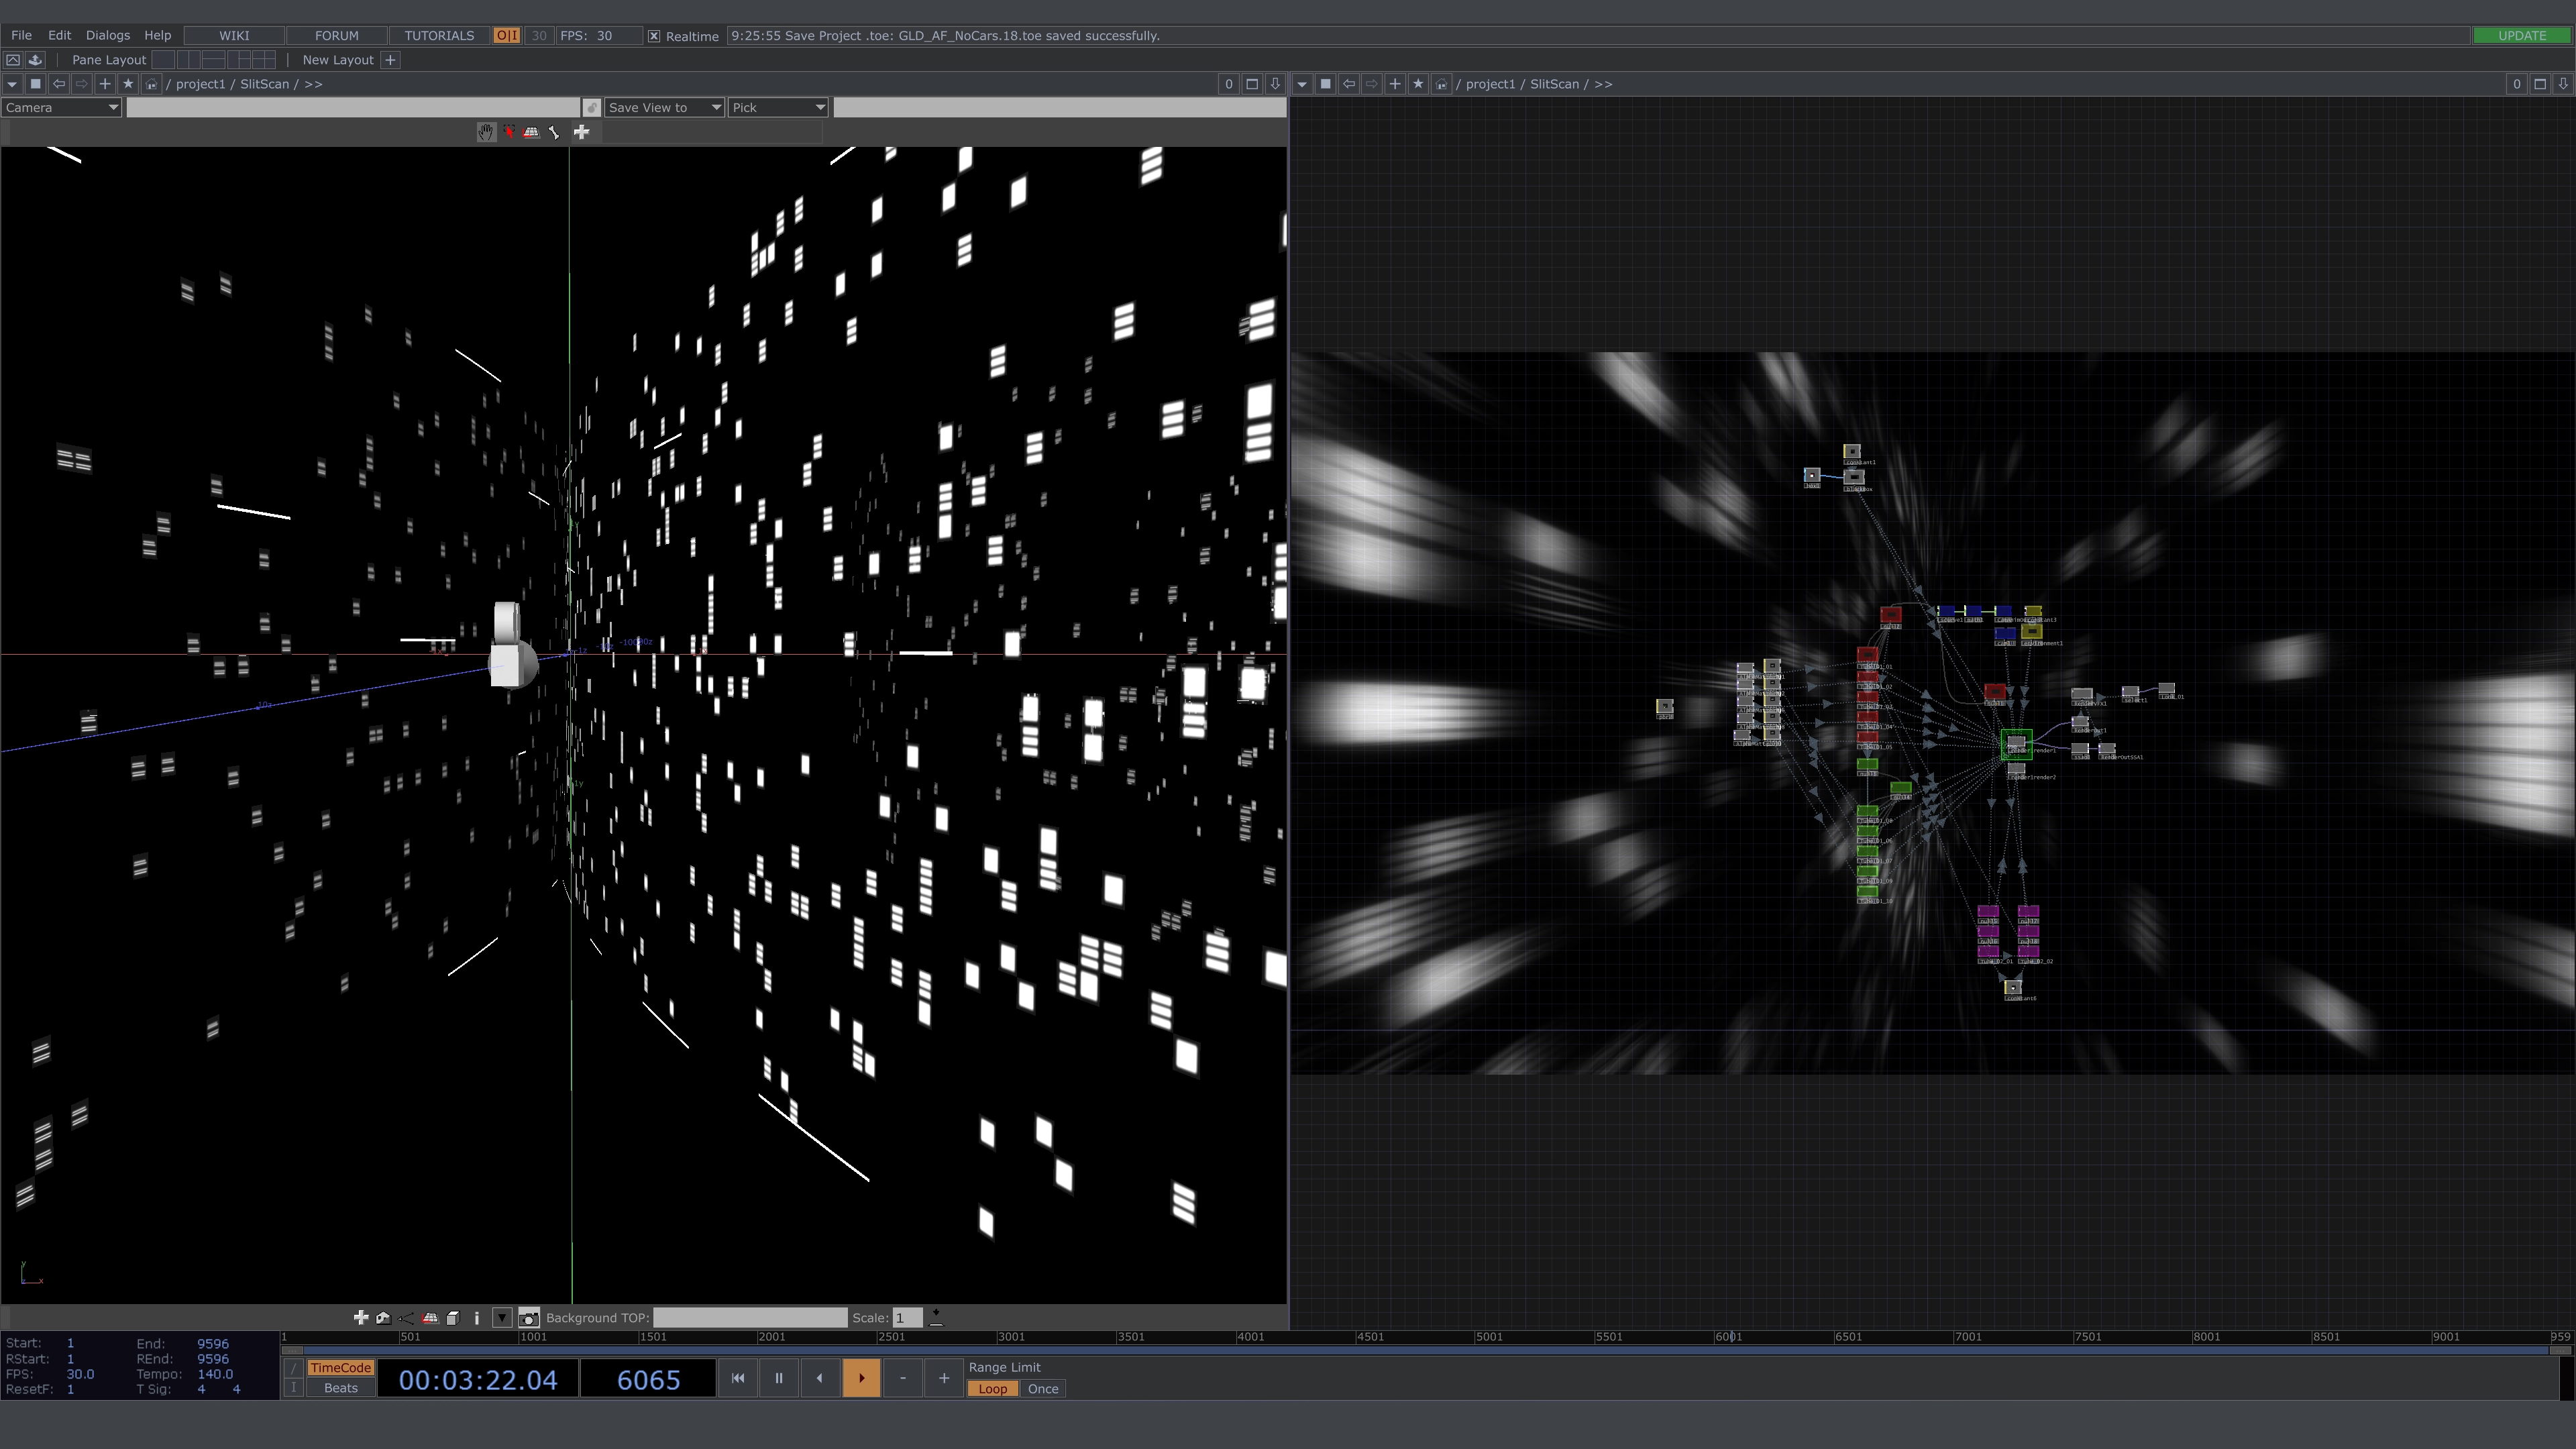This screenshot has height=1449, width=2576.
Task: Click the Scale value field
Action: point(907,1318)
